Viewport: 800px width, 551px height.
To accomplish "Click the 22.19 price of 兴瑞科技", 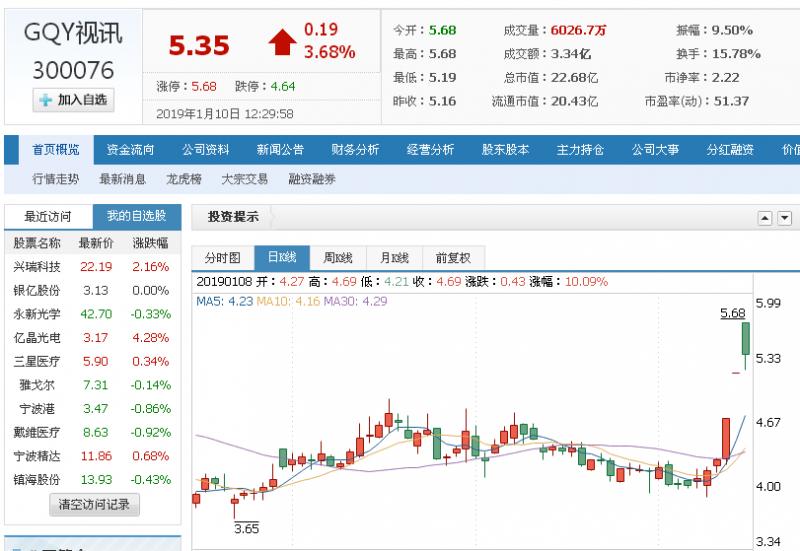I will click(x=96, y=267).
